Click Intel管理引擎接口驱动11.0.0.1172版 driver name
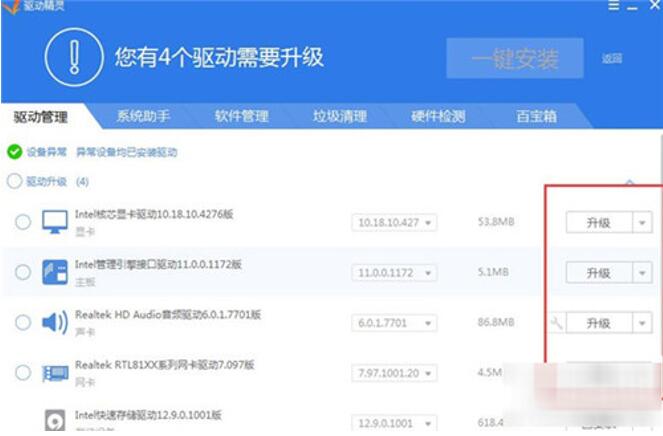This screenshot has height=436, width=663. tap(158, 264)
